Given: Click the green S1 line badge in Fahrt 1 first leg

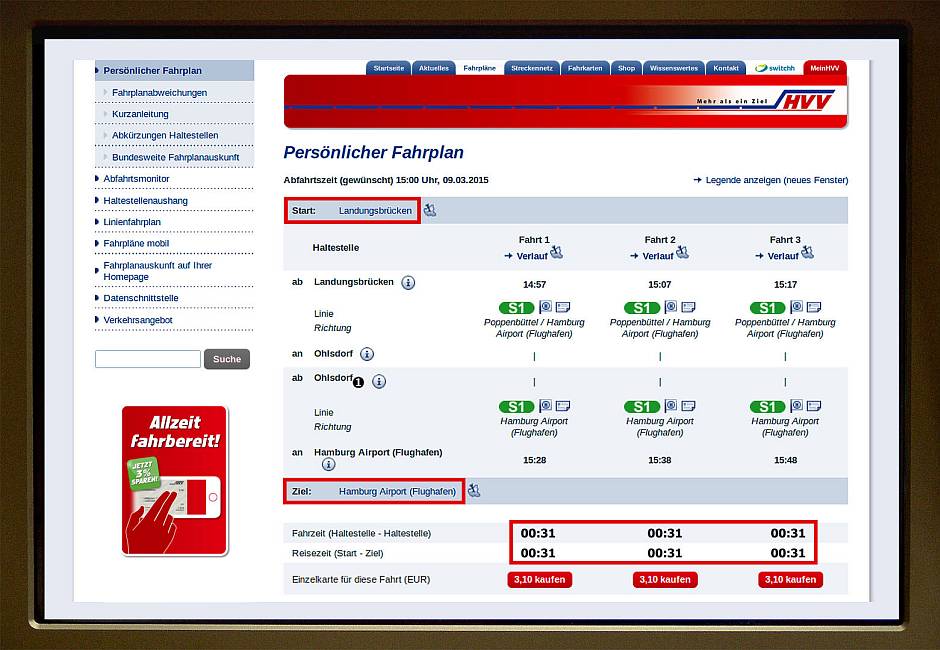Looking at the screenshot, I should click(x=516, y=307).
